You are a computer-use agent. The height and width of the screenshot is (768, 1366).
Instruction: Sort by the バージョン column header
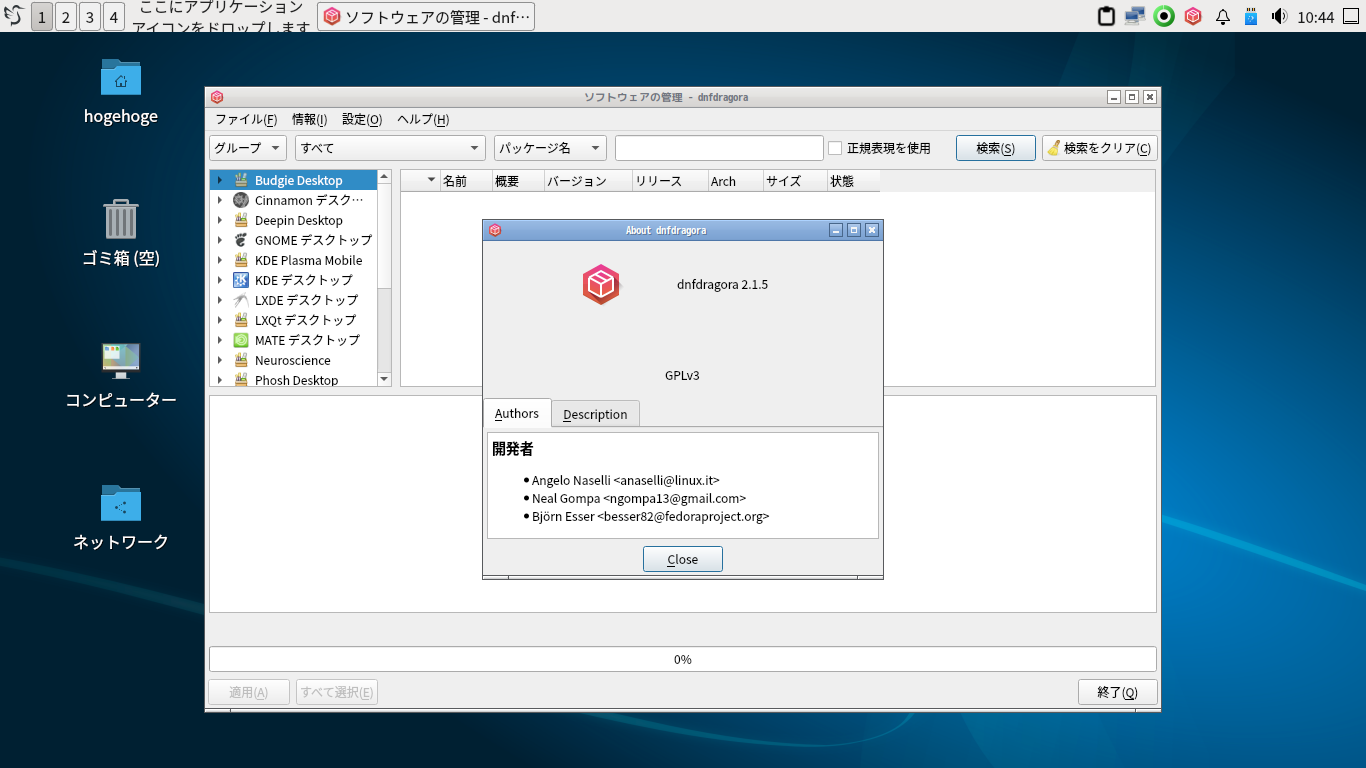click(x=588, y=181)
